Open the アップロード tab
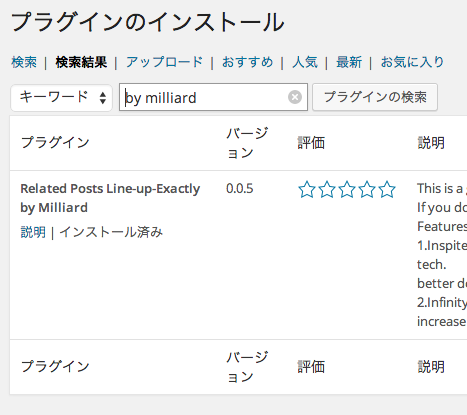Viewport: 467px width, 415px height. coord(164,62)
